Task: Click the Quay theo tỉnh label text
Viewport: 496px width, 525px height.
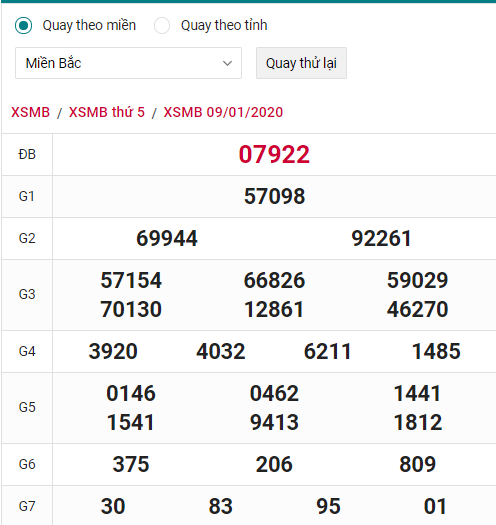Action: (224, 25)
